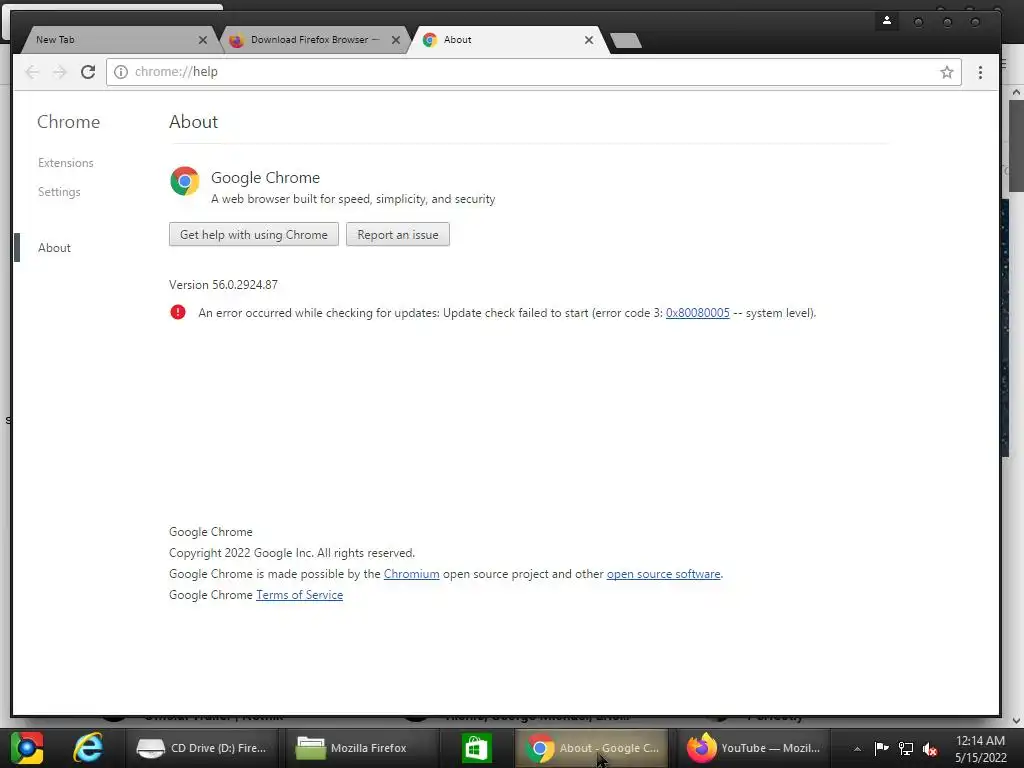The height and width of the screenshot is (768, 1024).
Task: Open Action Center flag icon in tray
Action: tap(881, 748)
